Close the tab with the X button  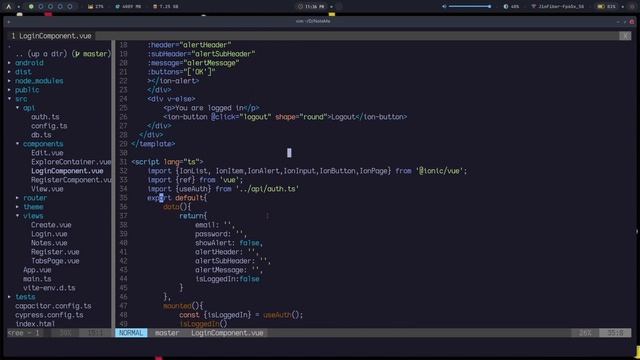[x=625, y=36]
